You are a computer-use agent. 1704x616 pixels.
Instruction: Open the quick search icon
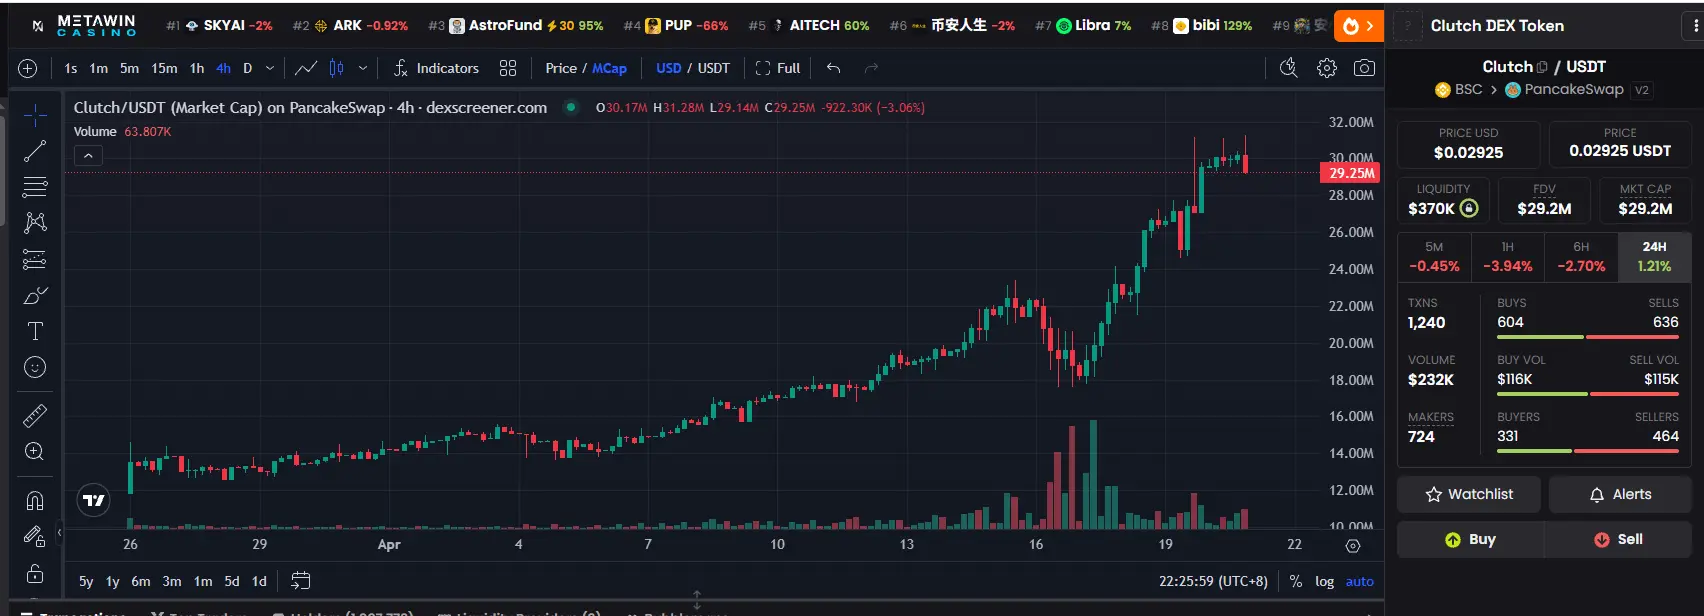[x=1288, y=68]
